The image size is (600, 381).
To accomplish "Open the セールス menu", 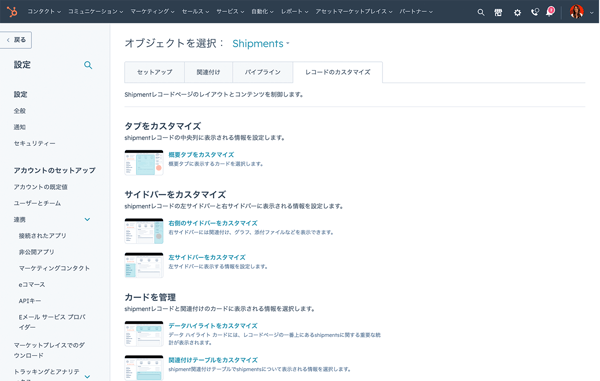I will click(x=195, y=11).
